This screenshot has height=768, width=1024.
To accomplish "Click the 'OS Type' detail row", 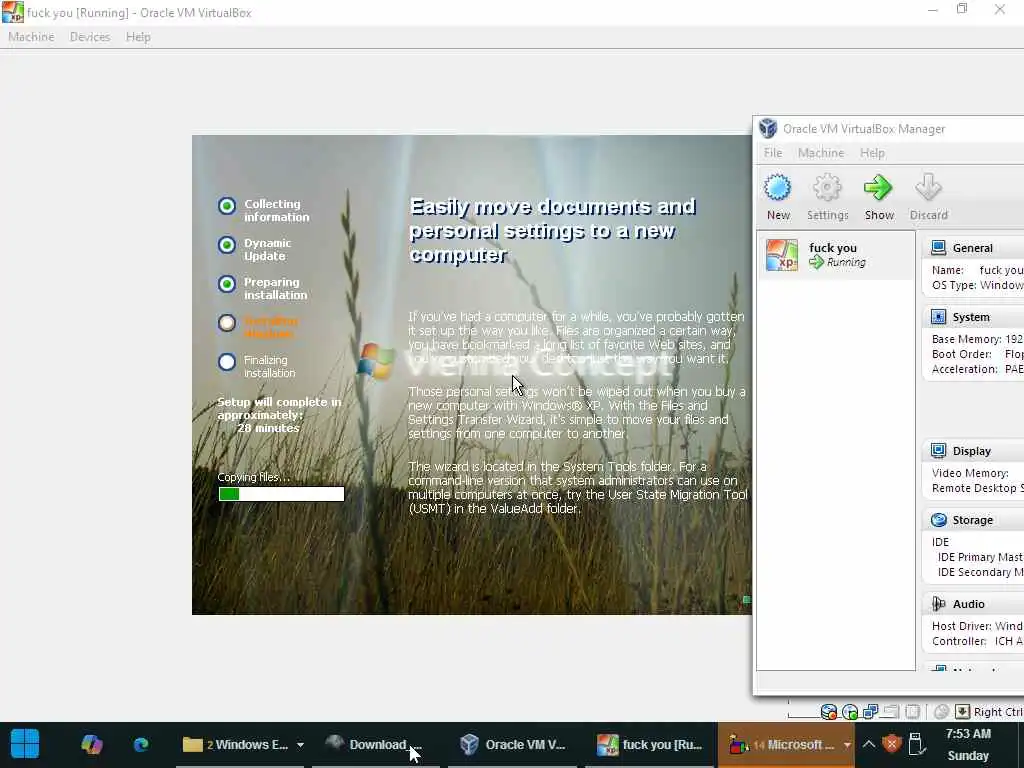I will (977, 285).
